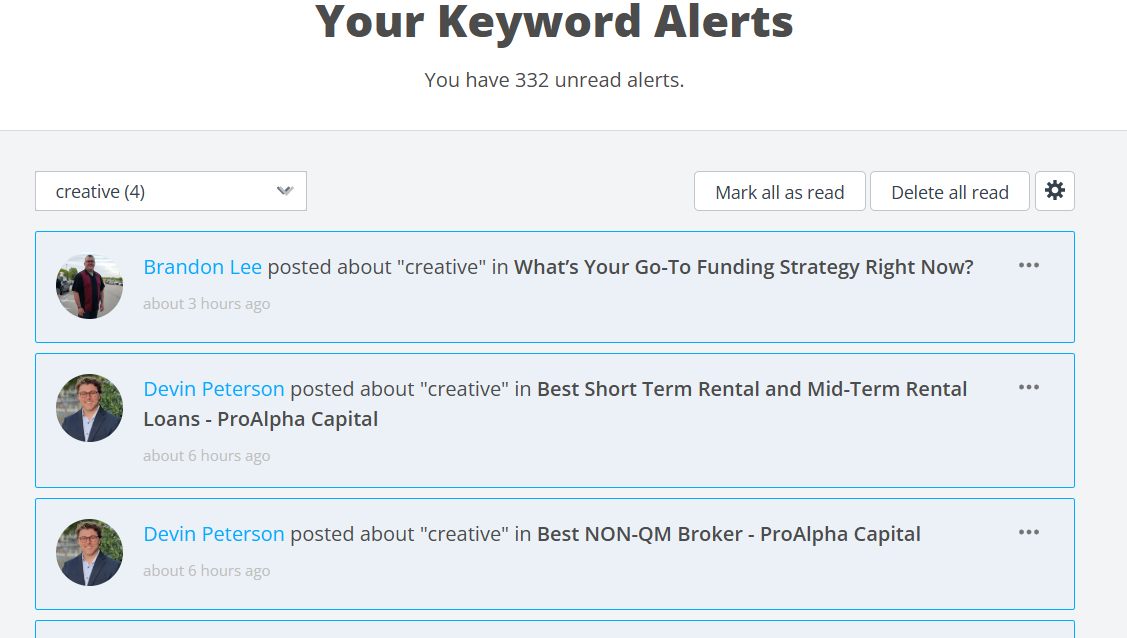Click Brandon Lee's profile photo
The width and height of the screenshot is (1127, 638).
coord(90,286)
